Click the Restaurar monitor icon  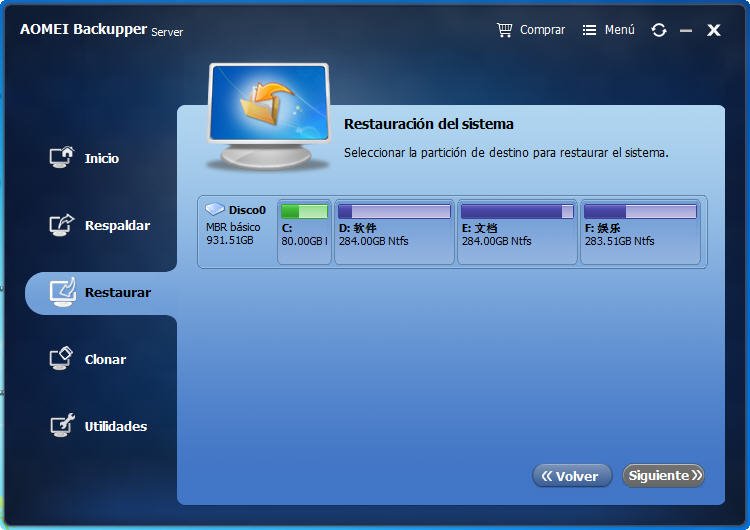tap(63, 292)
